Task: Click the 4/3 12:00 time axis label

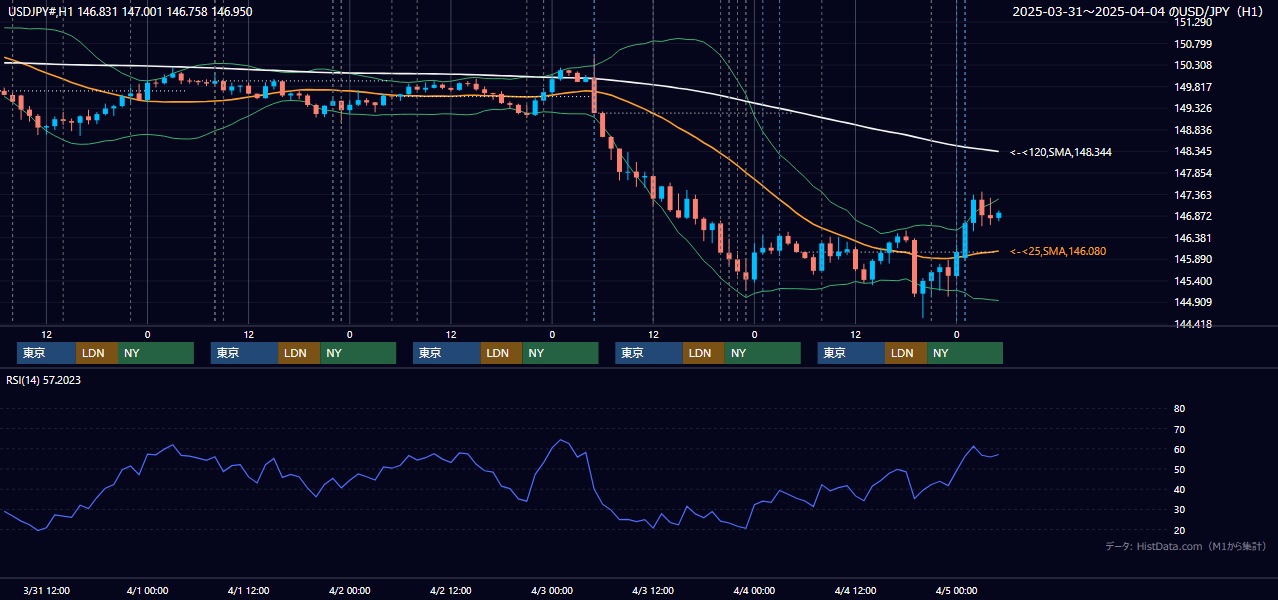Action: tap(653, 590)
